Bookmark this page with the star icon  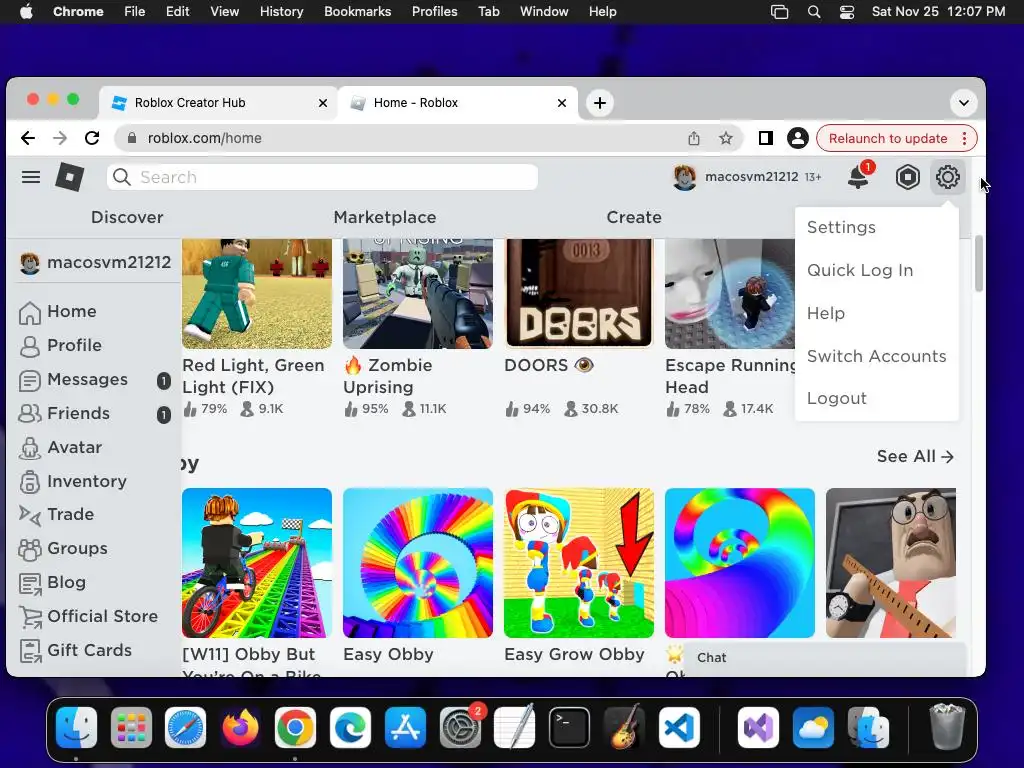pyautogui.click(x=726, y=138)
